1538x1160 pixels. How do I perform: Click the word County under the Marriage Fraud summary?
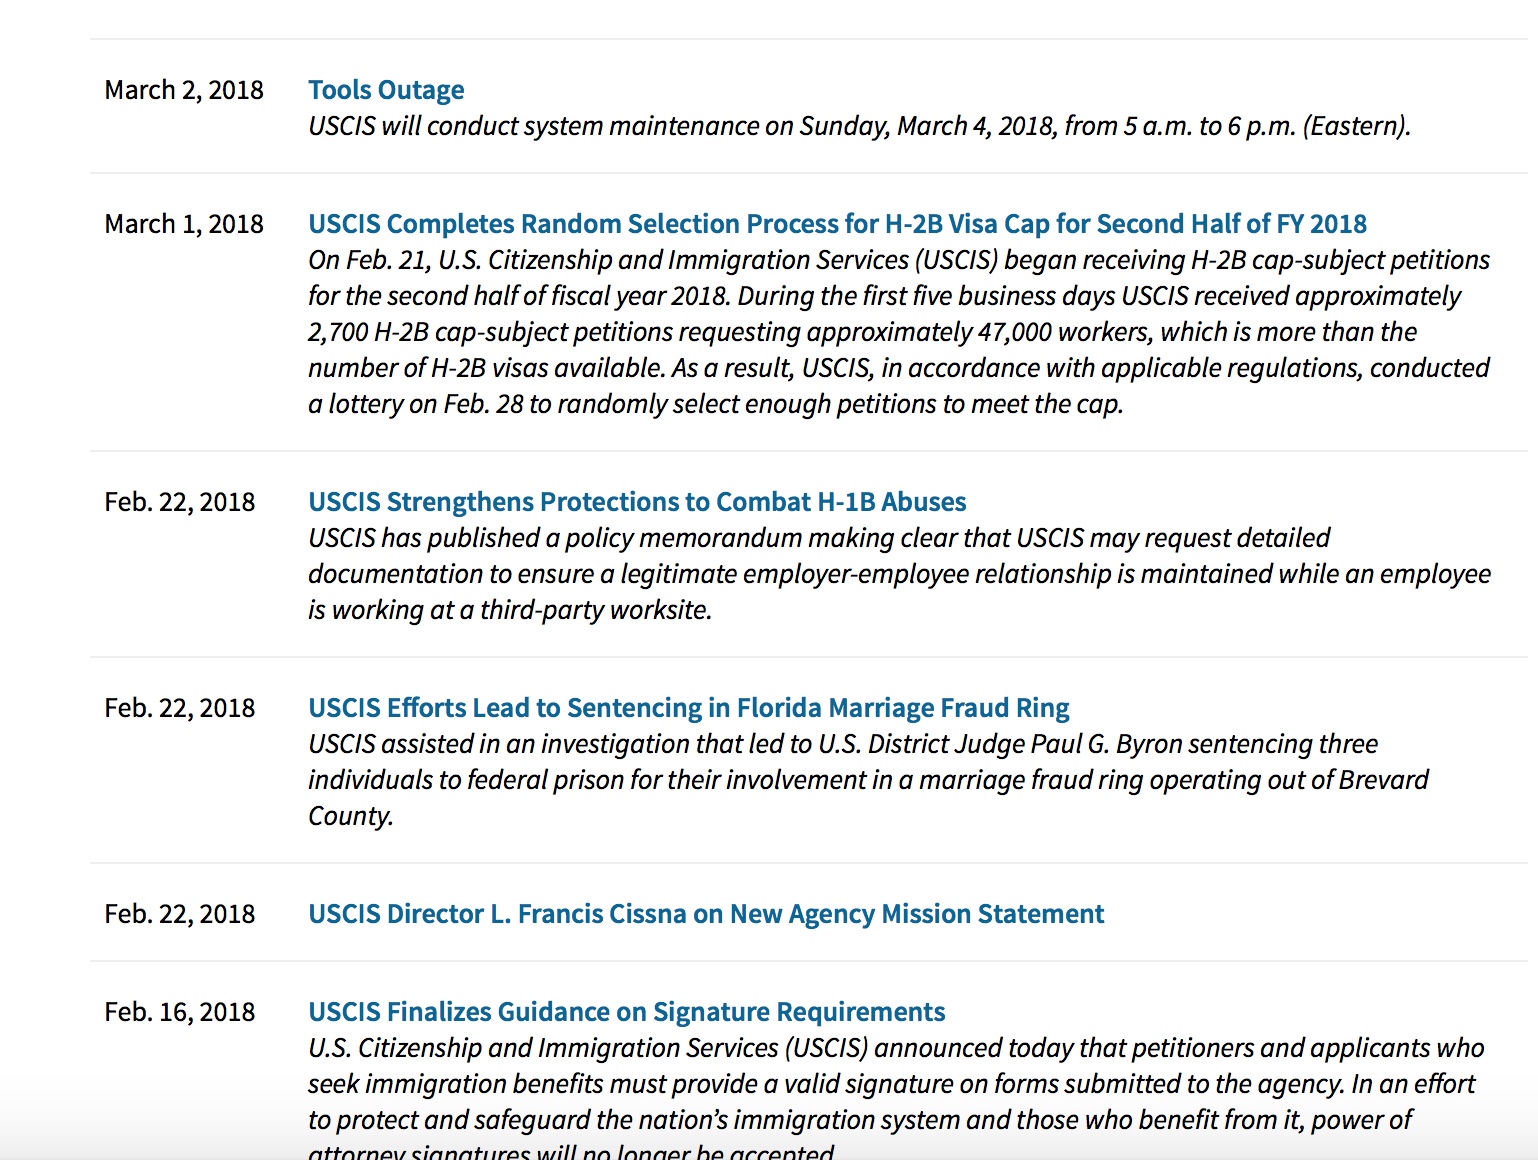[350, 816]
